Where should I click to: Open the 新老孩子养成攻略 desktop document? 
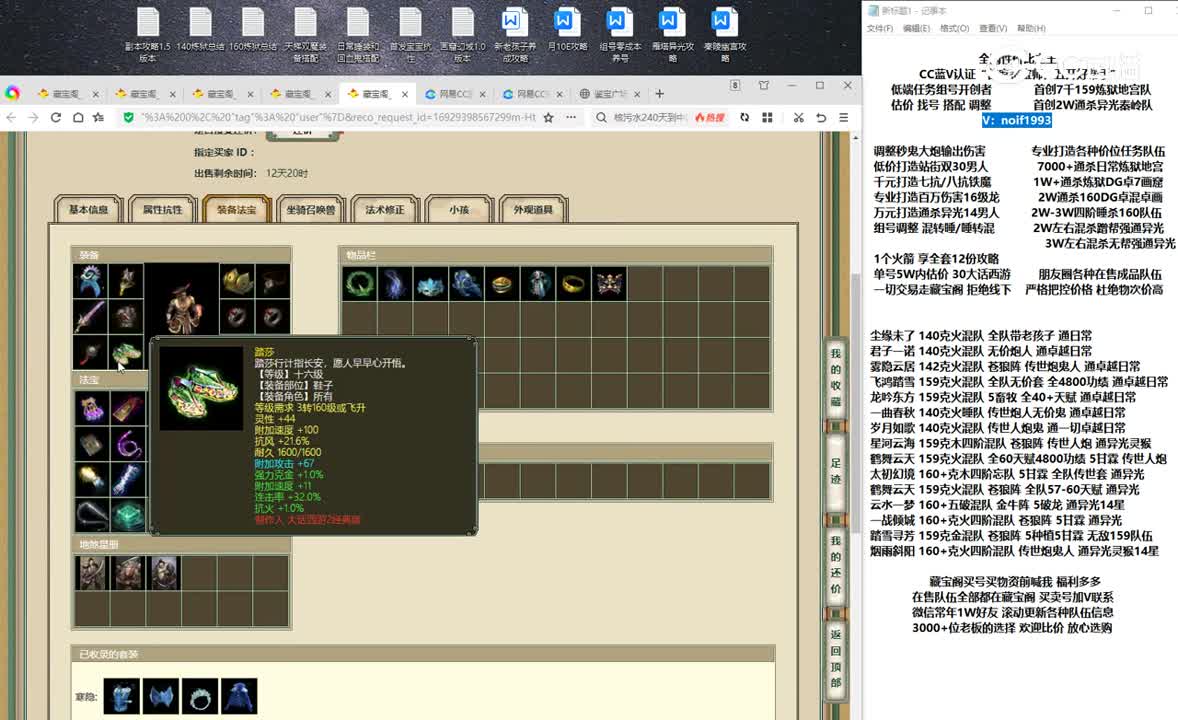[x=515, y=35]
